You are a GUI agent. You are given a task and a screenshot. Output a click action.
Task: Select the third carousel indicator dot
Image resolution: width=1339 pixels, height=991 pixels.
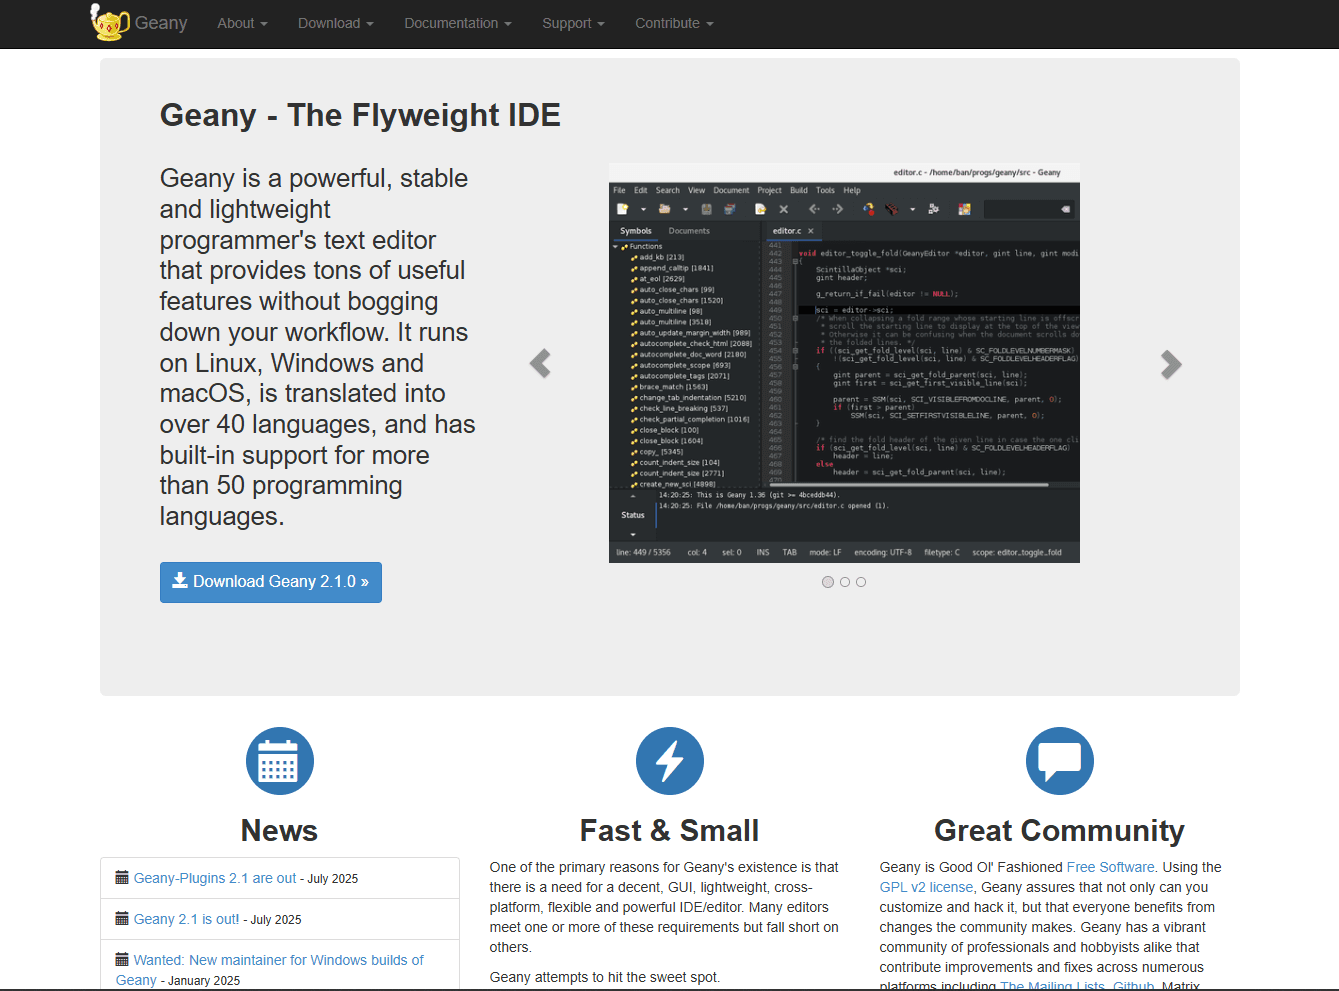861,582
